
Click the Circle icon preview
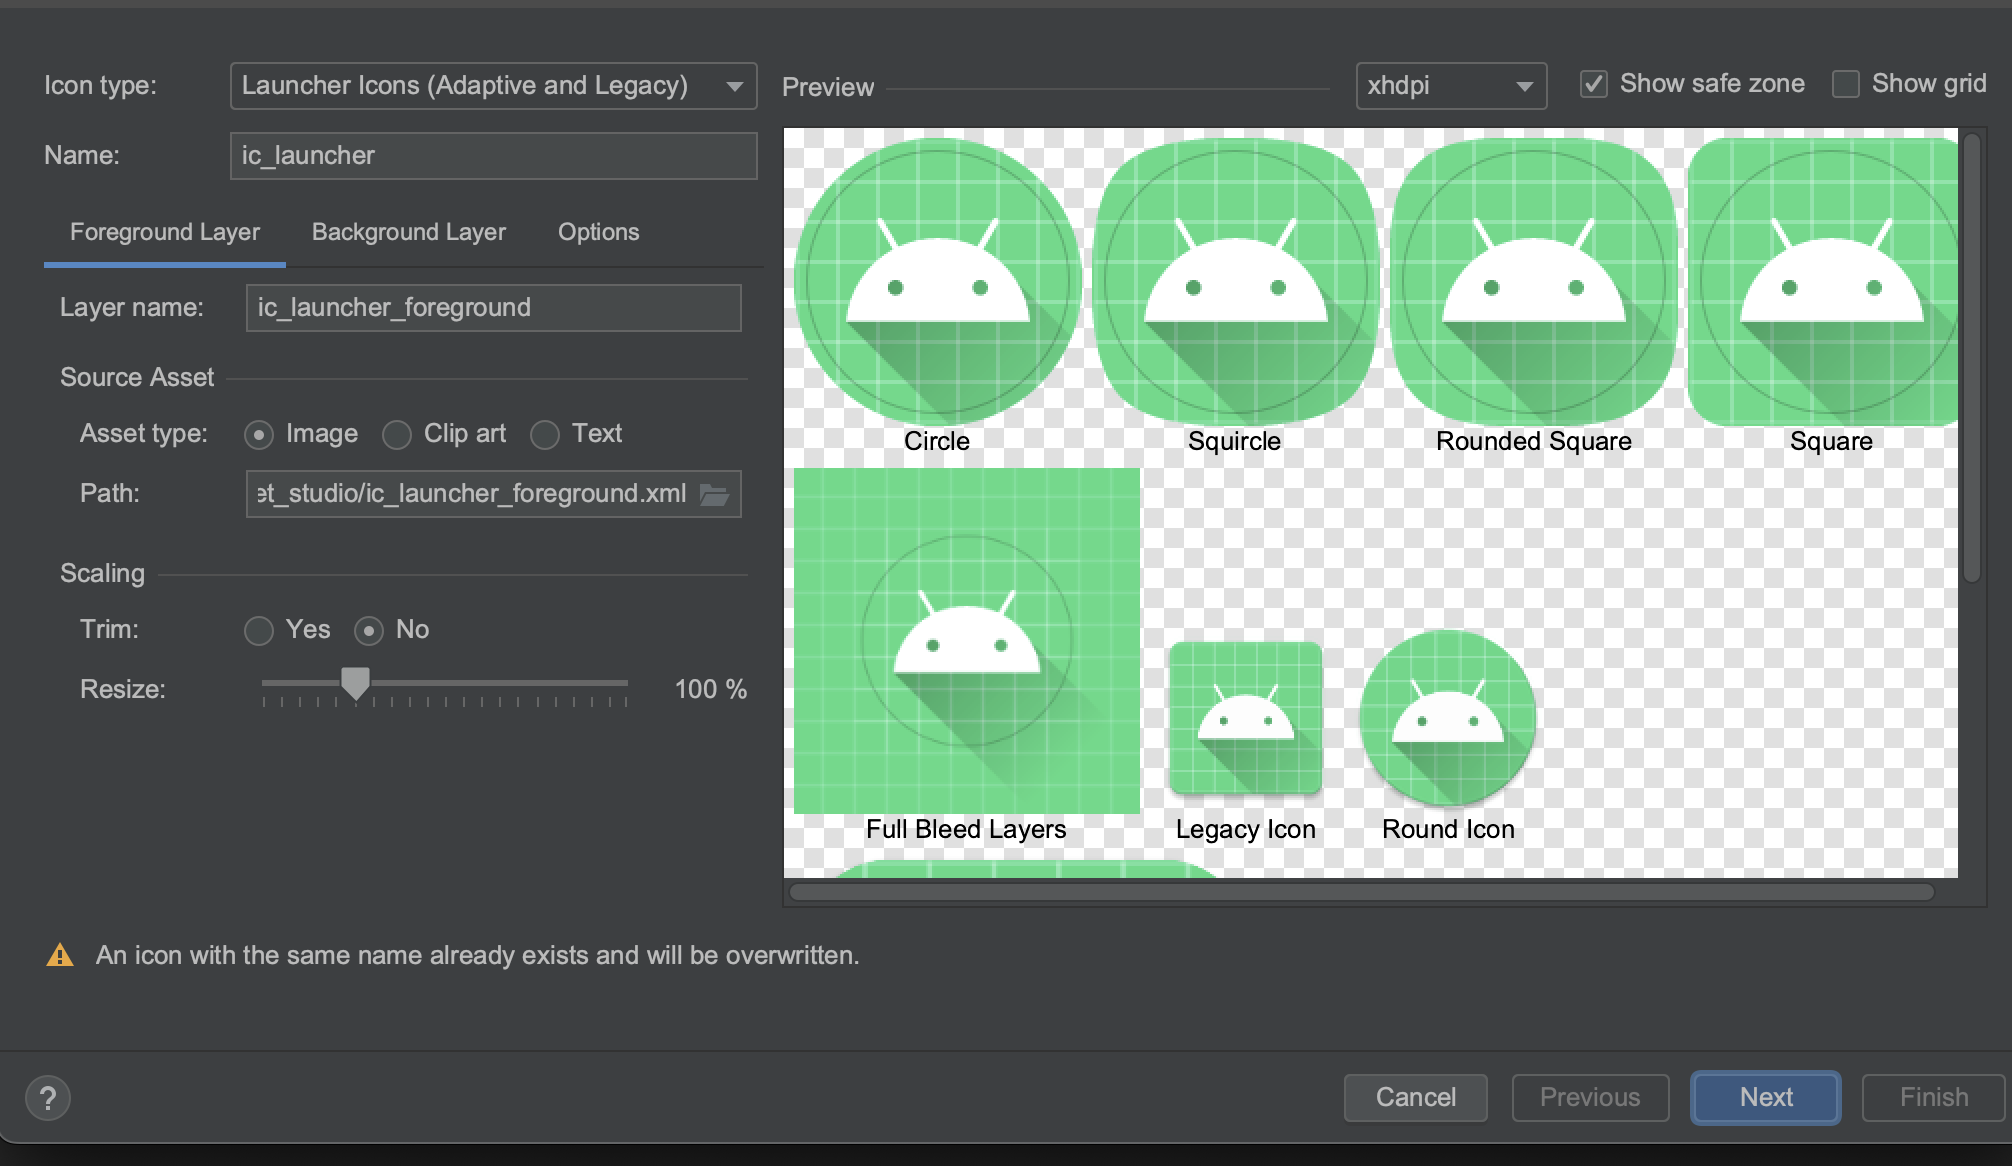(937, 282)
